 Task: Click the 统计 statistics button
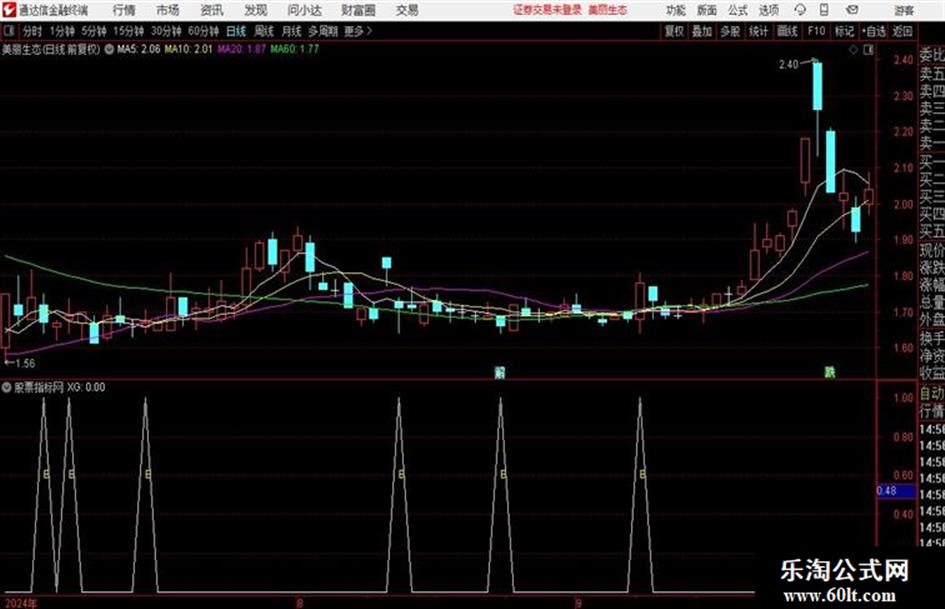(x=758, y=31)
